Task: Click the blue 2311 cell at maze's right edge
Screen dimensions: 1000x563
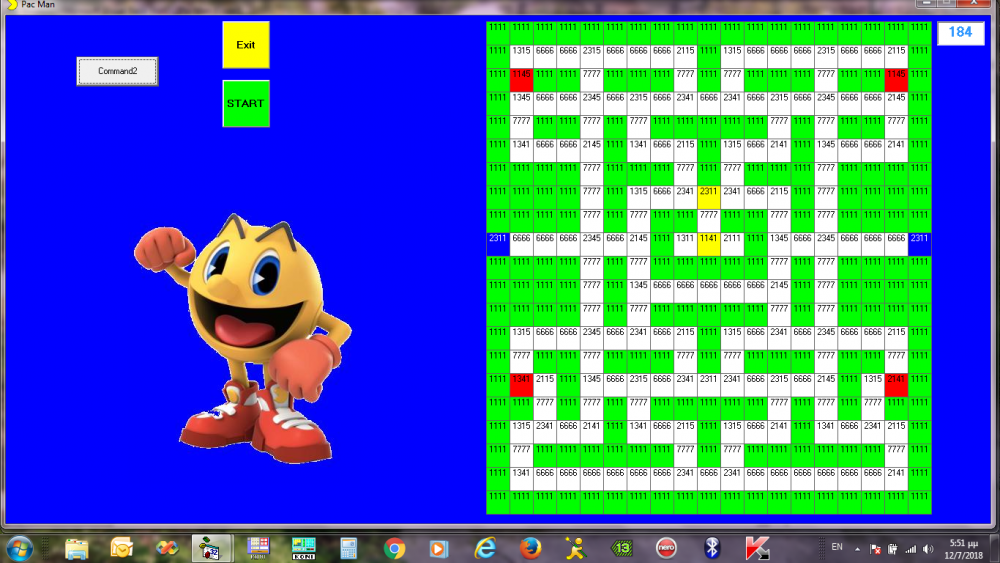Action: click(x=920, y=244)
